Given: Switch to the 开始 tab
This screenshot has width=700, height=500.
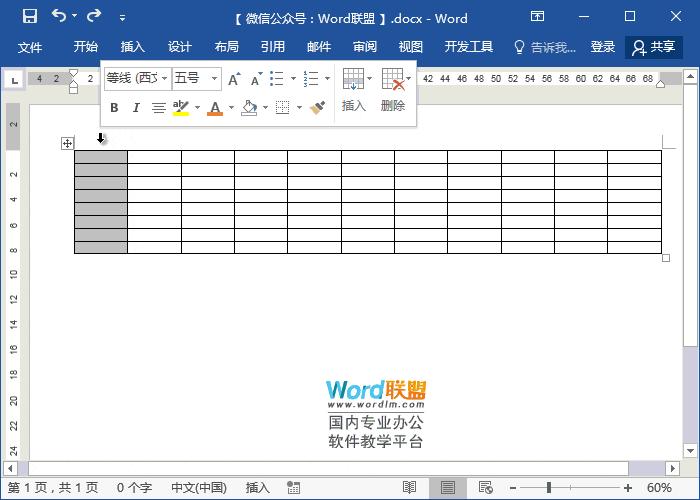Looking at the screenshot, I should click(85, 47).
